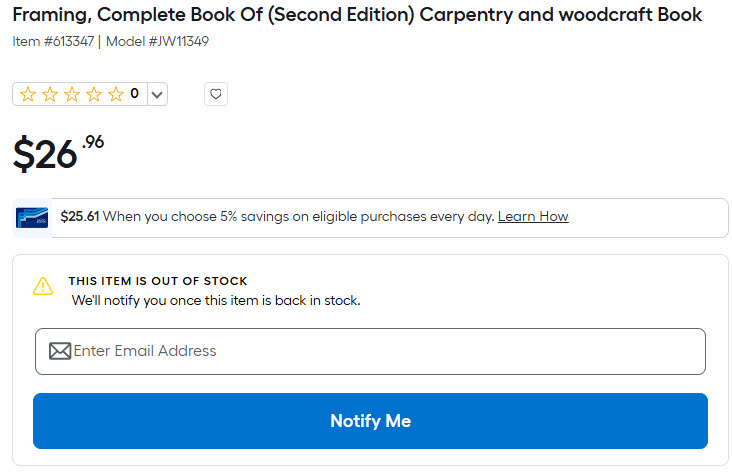Select the third rating star
This screenshot has width=732, height=472.
pyautogui.click(x=72, y=94)
